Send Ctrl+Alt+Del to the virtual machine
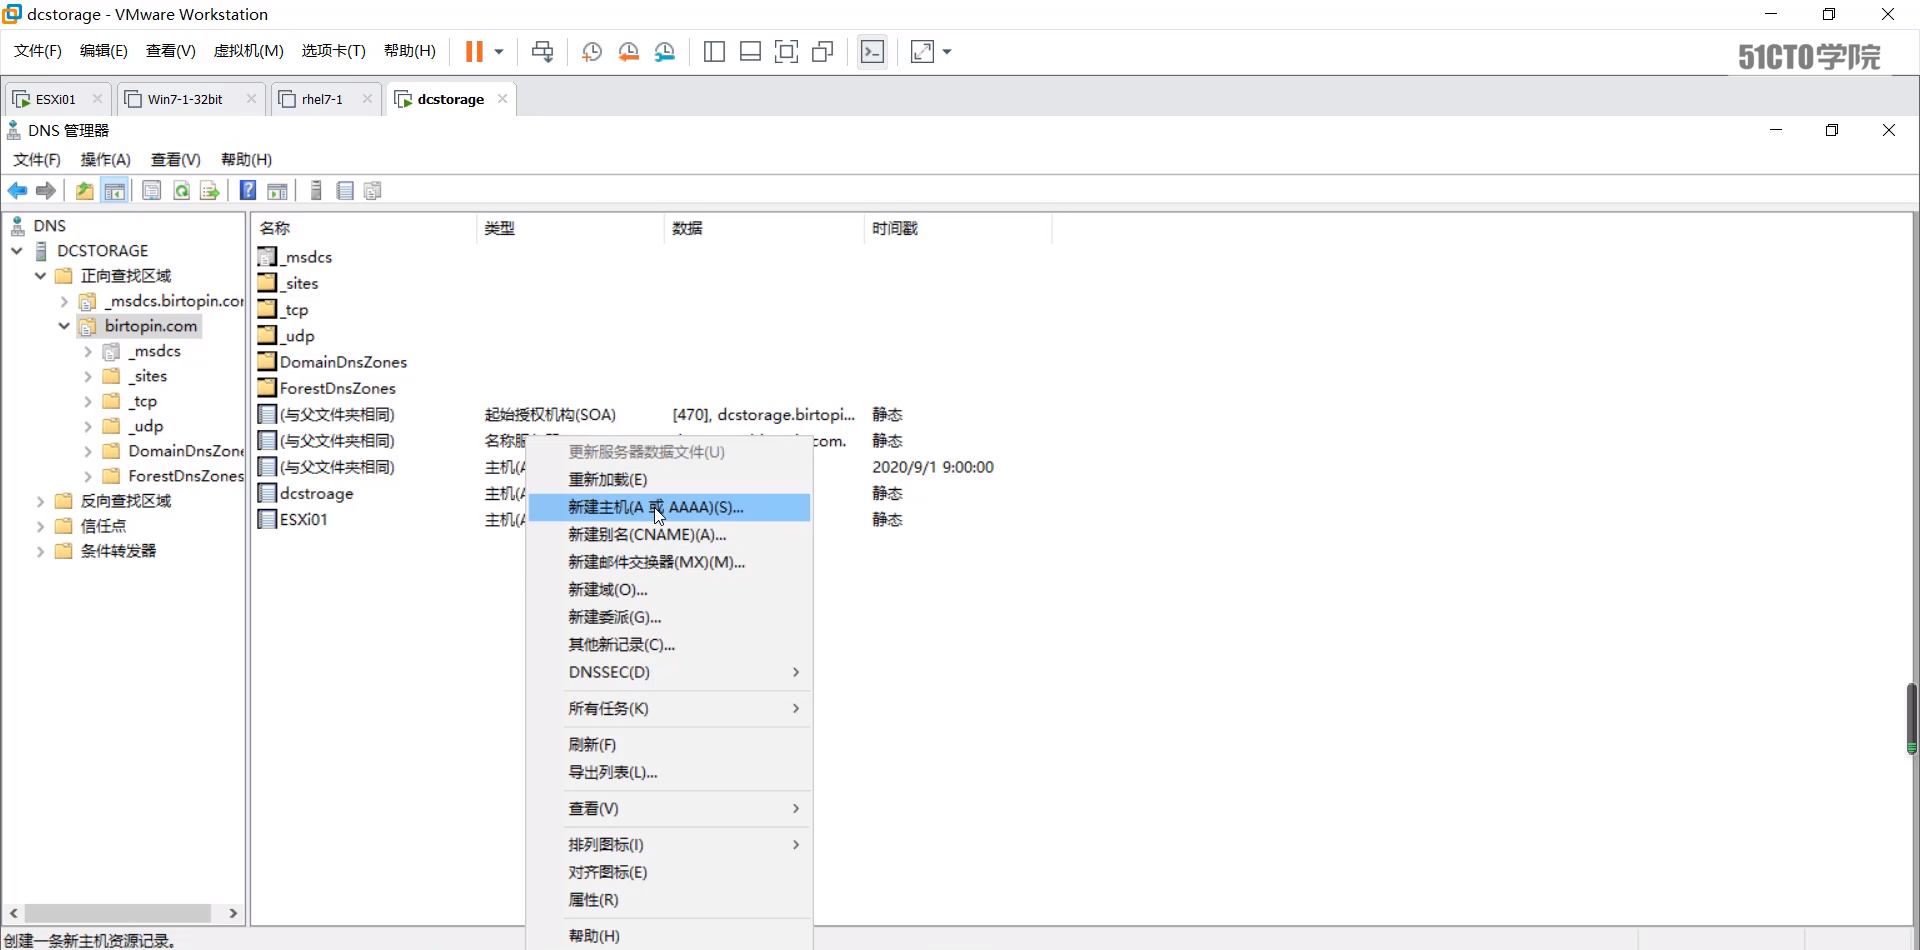This screenshot has width=1920, height=950. (x=543, y=52)
